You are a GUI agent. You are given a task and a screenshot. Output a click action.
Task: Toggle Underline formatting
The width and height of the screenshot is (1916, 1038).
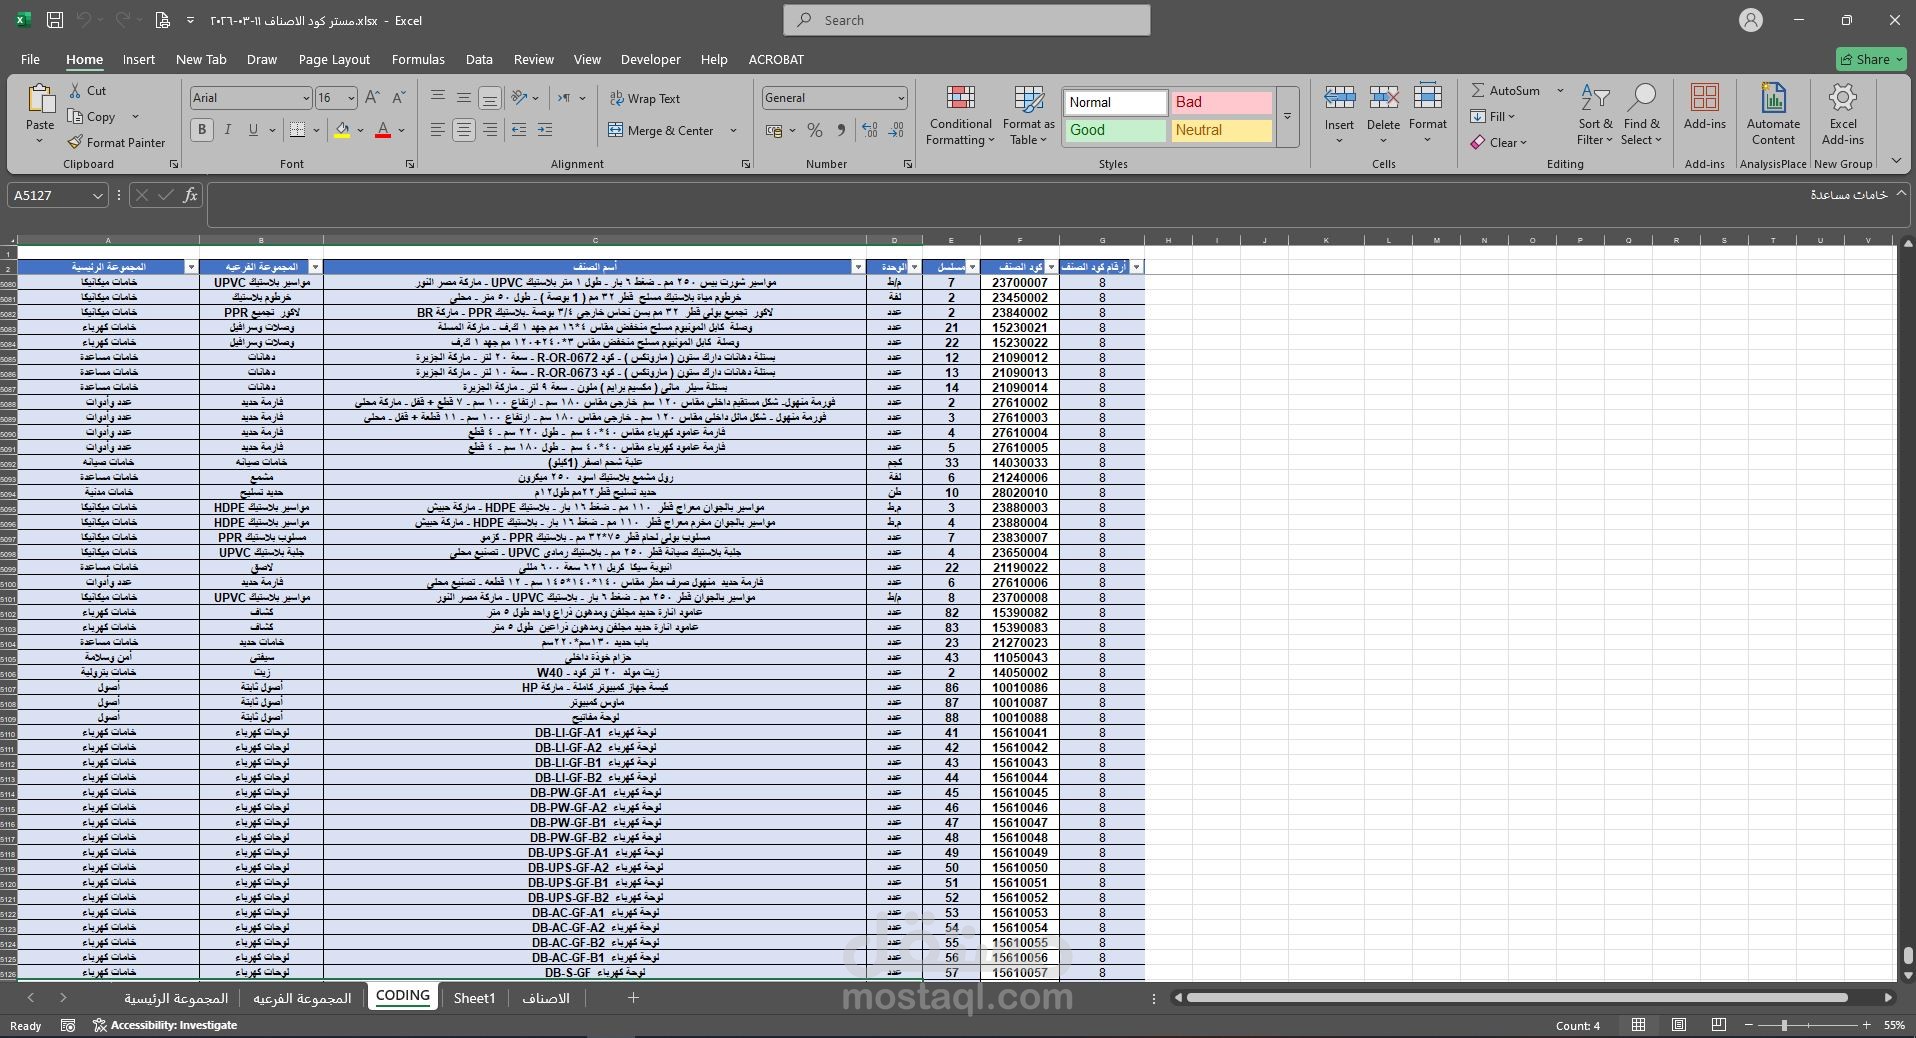[253, 130]
